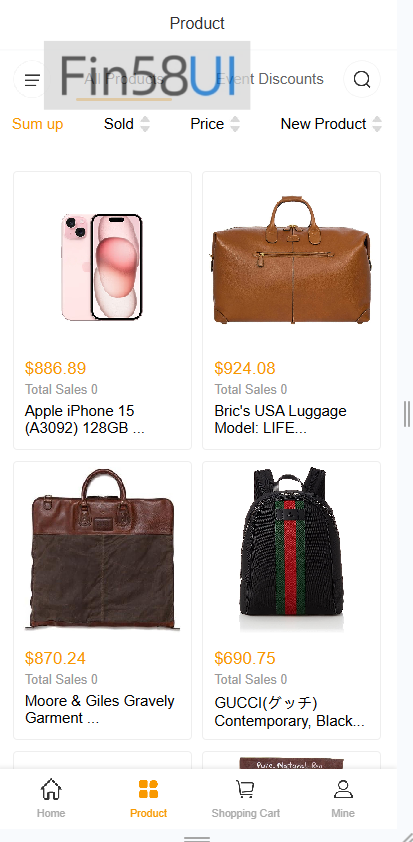The height and width of the screenshot is (842, 413).
Task: View the Moore & Giles garment bag image
Action: click(x=102, y=550)
